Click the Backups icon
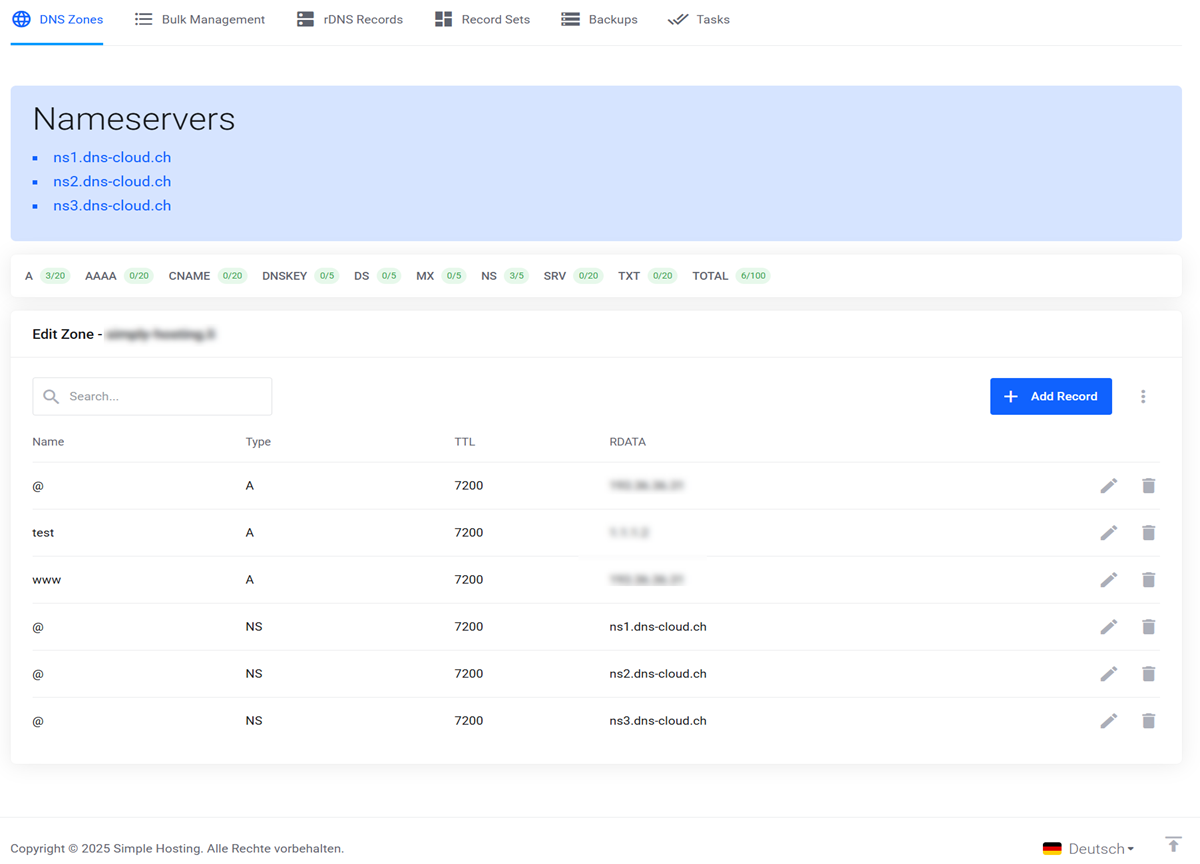This screenshot has height=864, width=1200. coord(570,18)
